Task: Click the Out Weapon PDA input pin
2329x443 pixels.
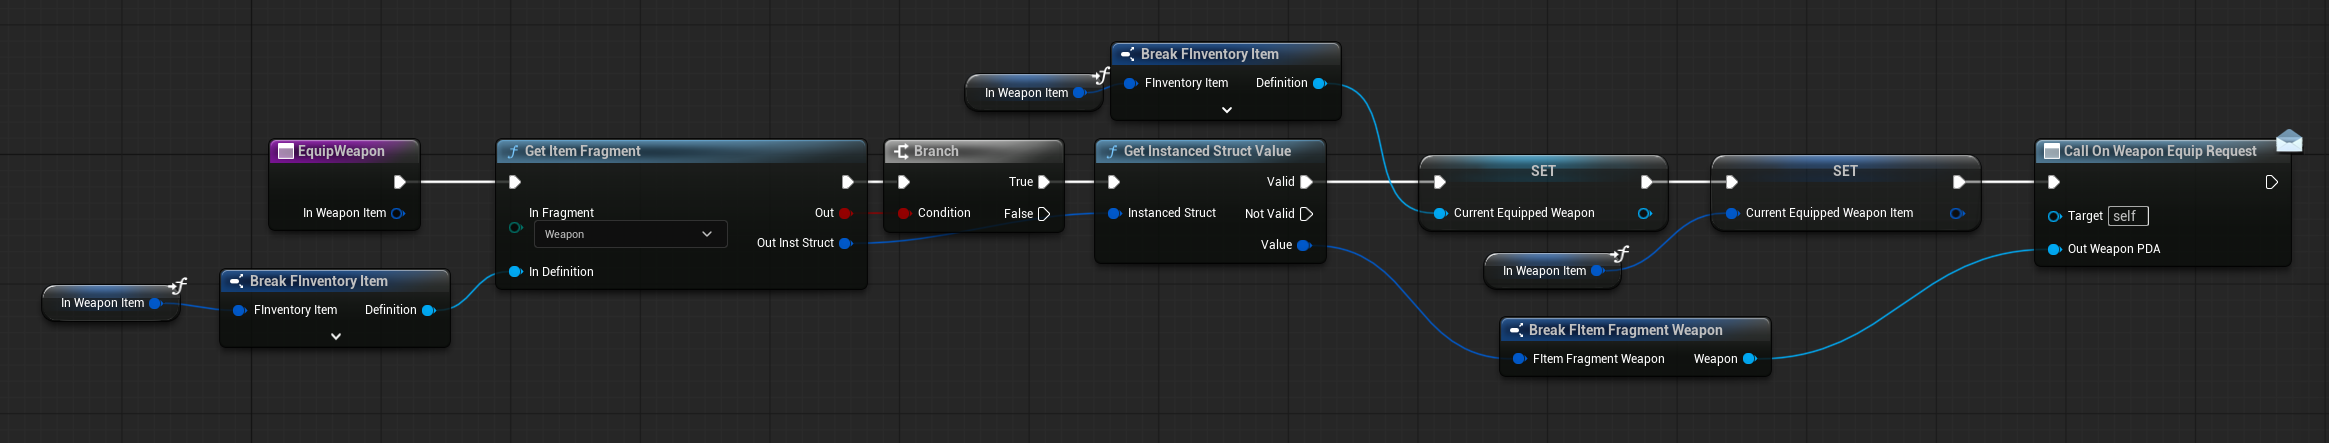Action: click(x=2054, y=249)
